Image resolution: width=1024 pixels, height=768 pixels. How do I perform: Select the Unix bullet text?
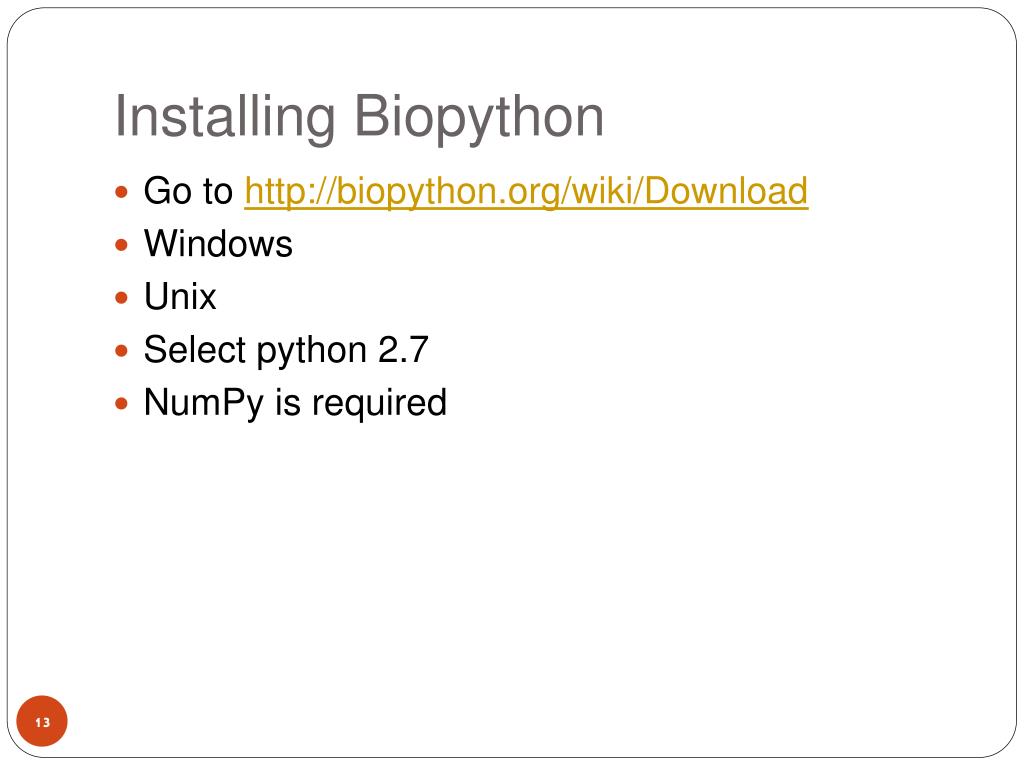[180, 296]
